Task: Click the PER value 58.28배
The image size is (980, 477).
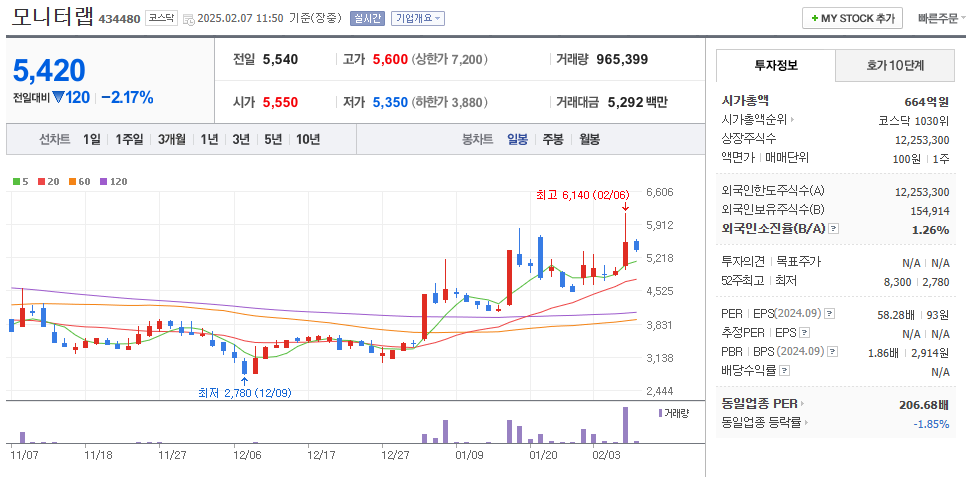Action: (898, 314)
